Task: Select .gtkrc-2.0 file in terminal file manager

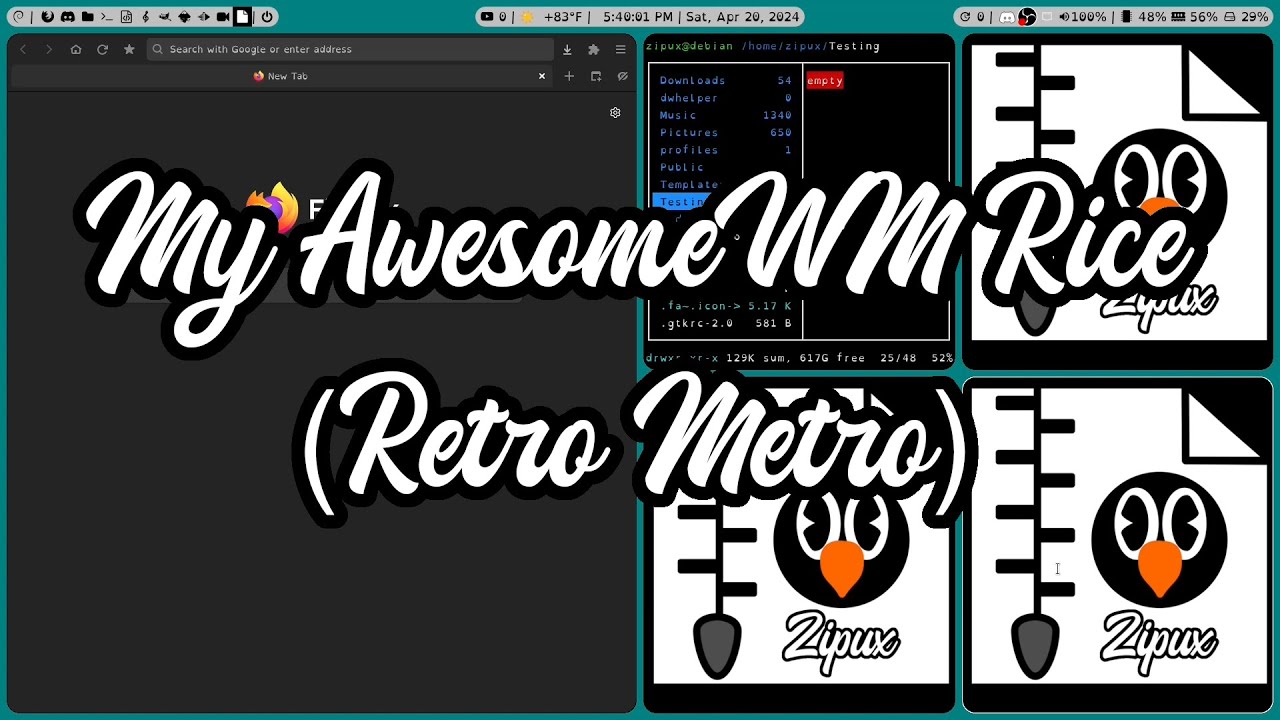Action: (x=725, y=323)
